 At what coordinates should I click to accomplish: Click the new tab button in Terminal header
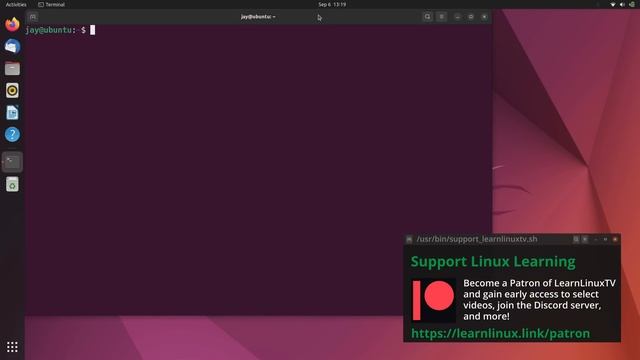pos(33,17)
